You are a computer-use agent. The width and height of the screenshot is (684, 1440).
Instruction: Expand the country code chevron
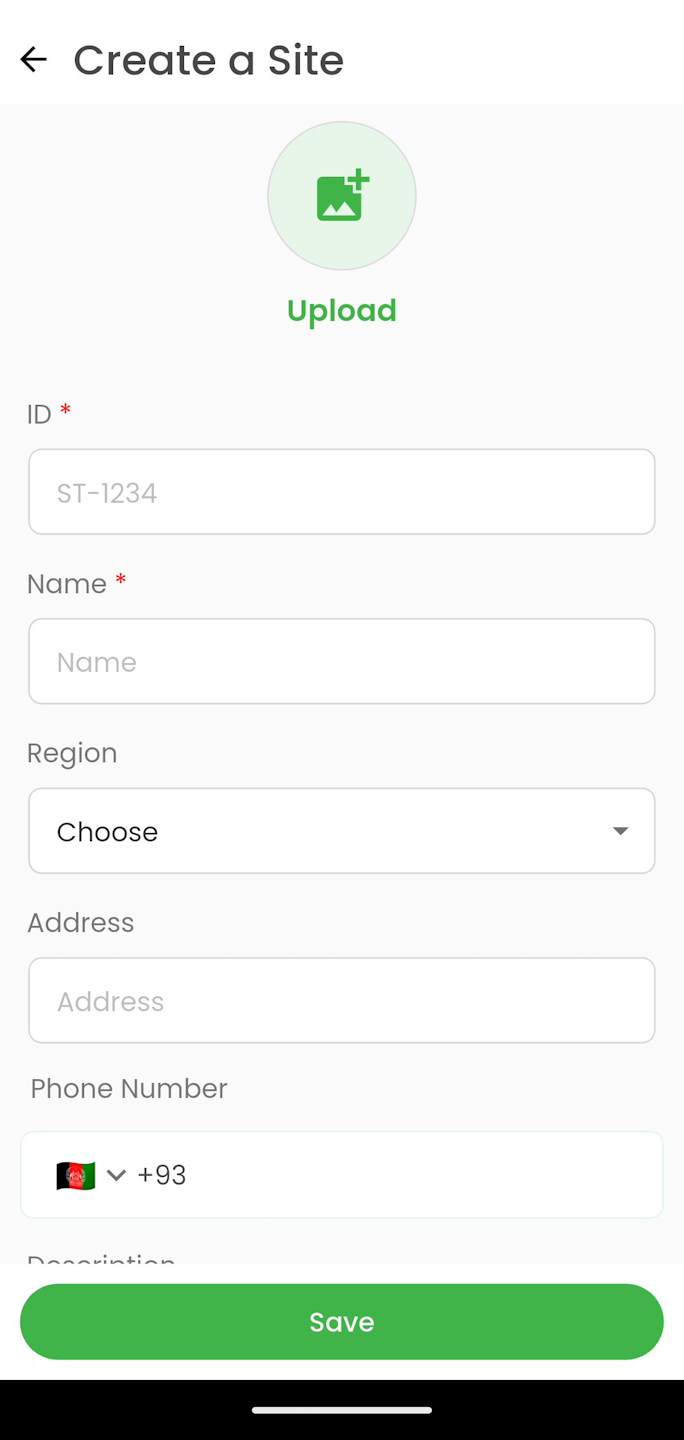click(x=116, y=1175)
